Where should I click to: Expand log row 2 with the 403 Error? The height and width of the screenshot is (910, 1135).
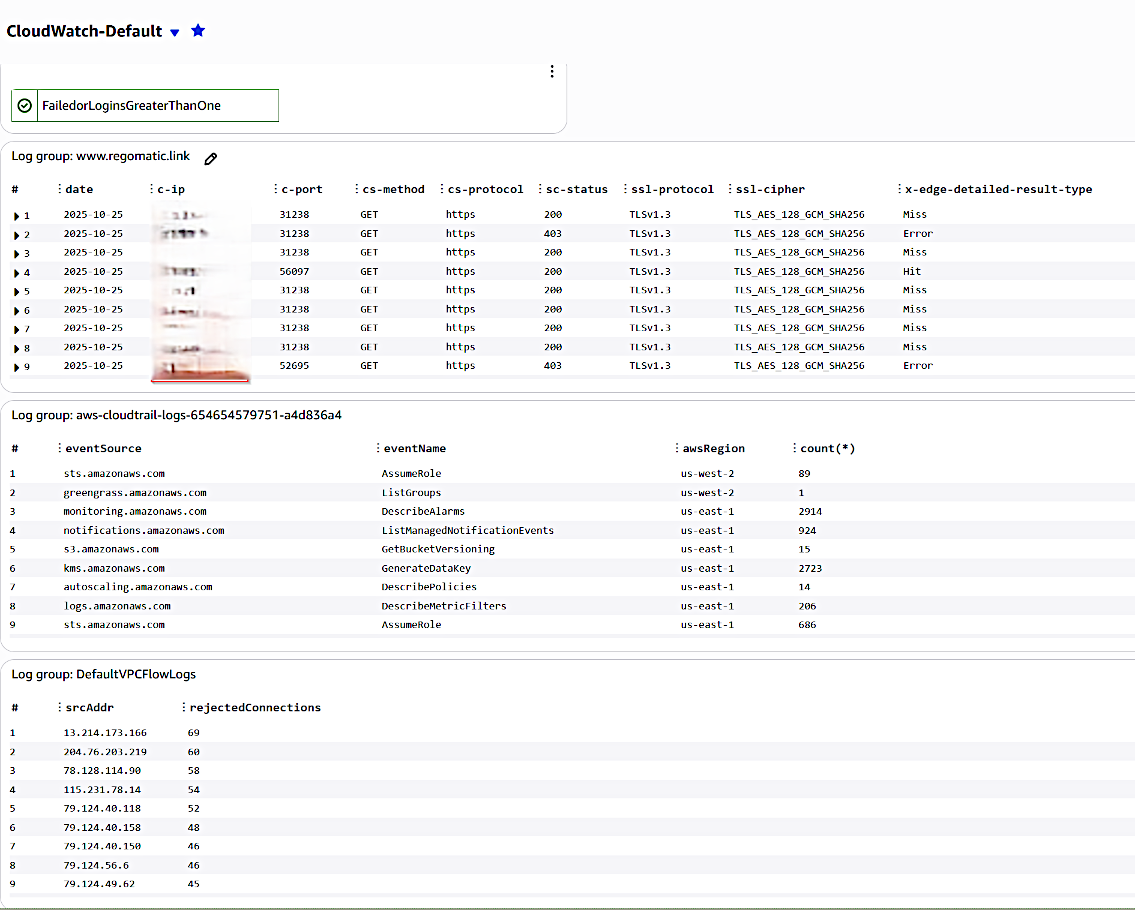pos(16,234)
